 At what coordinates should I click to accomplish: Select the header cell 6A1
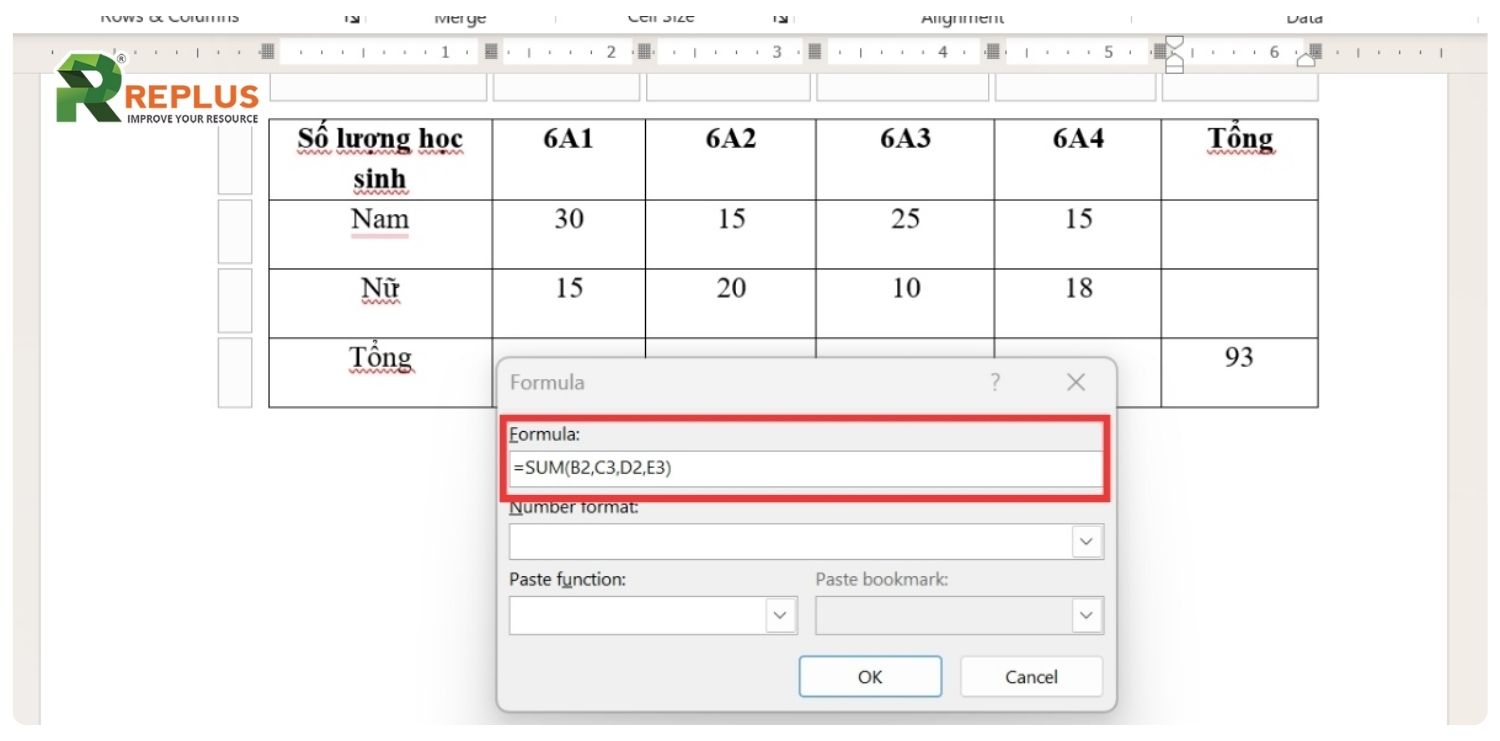(568, 159)
